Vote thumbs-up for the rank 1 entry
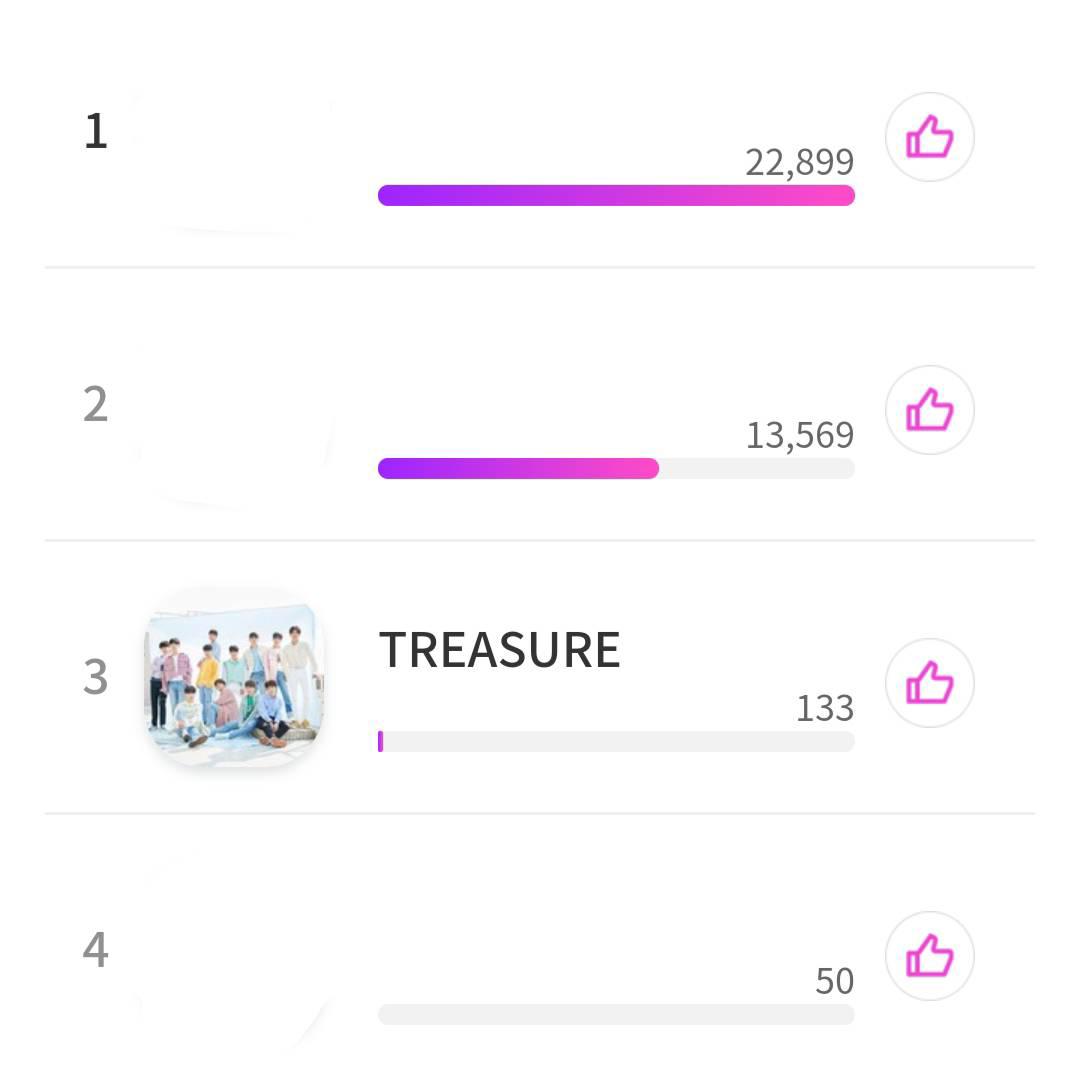This screenshot has width=1080, height=1080. 929,137
